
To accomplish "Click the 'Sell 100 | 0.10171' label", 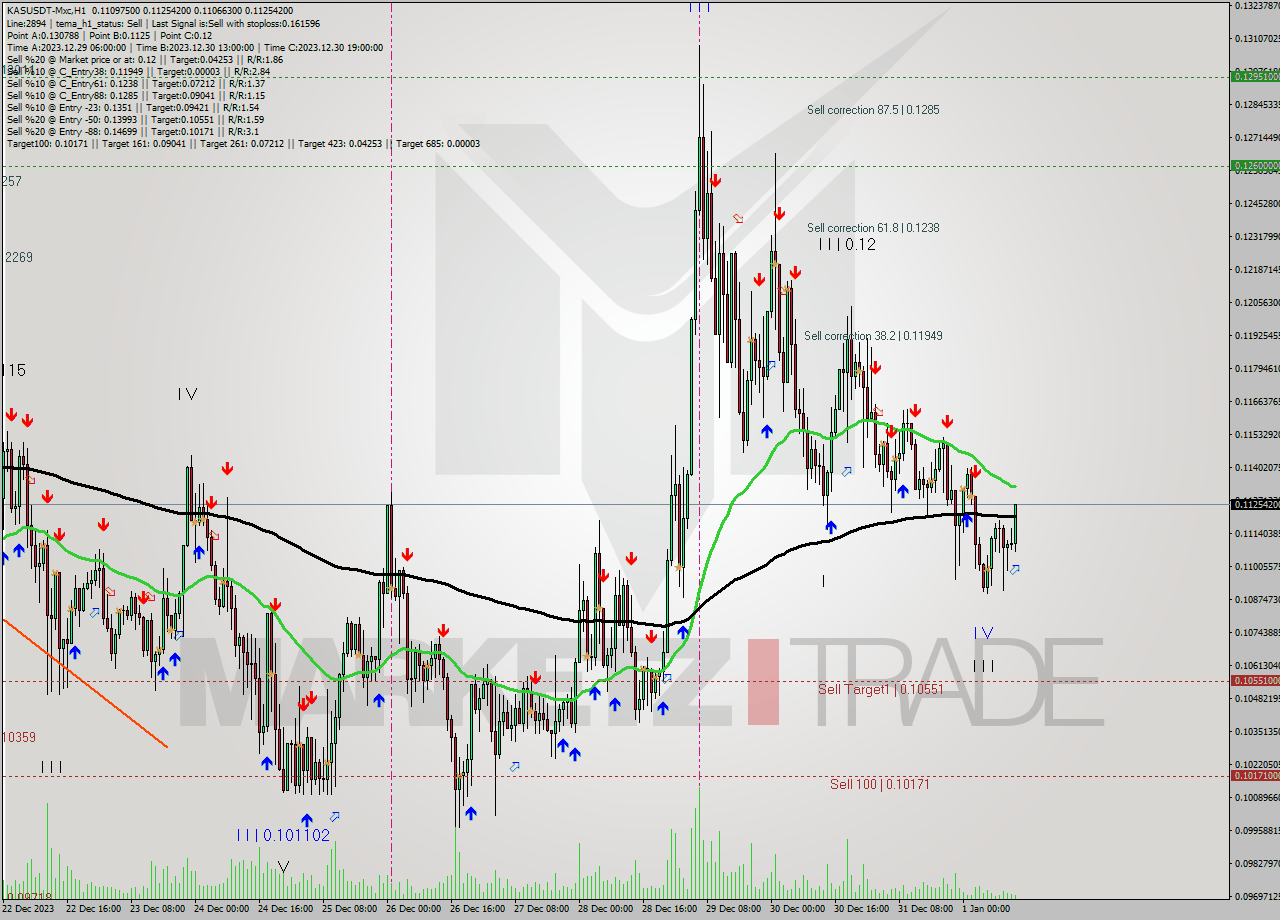I will point(880,784).
